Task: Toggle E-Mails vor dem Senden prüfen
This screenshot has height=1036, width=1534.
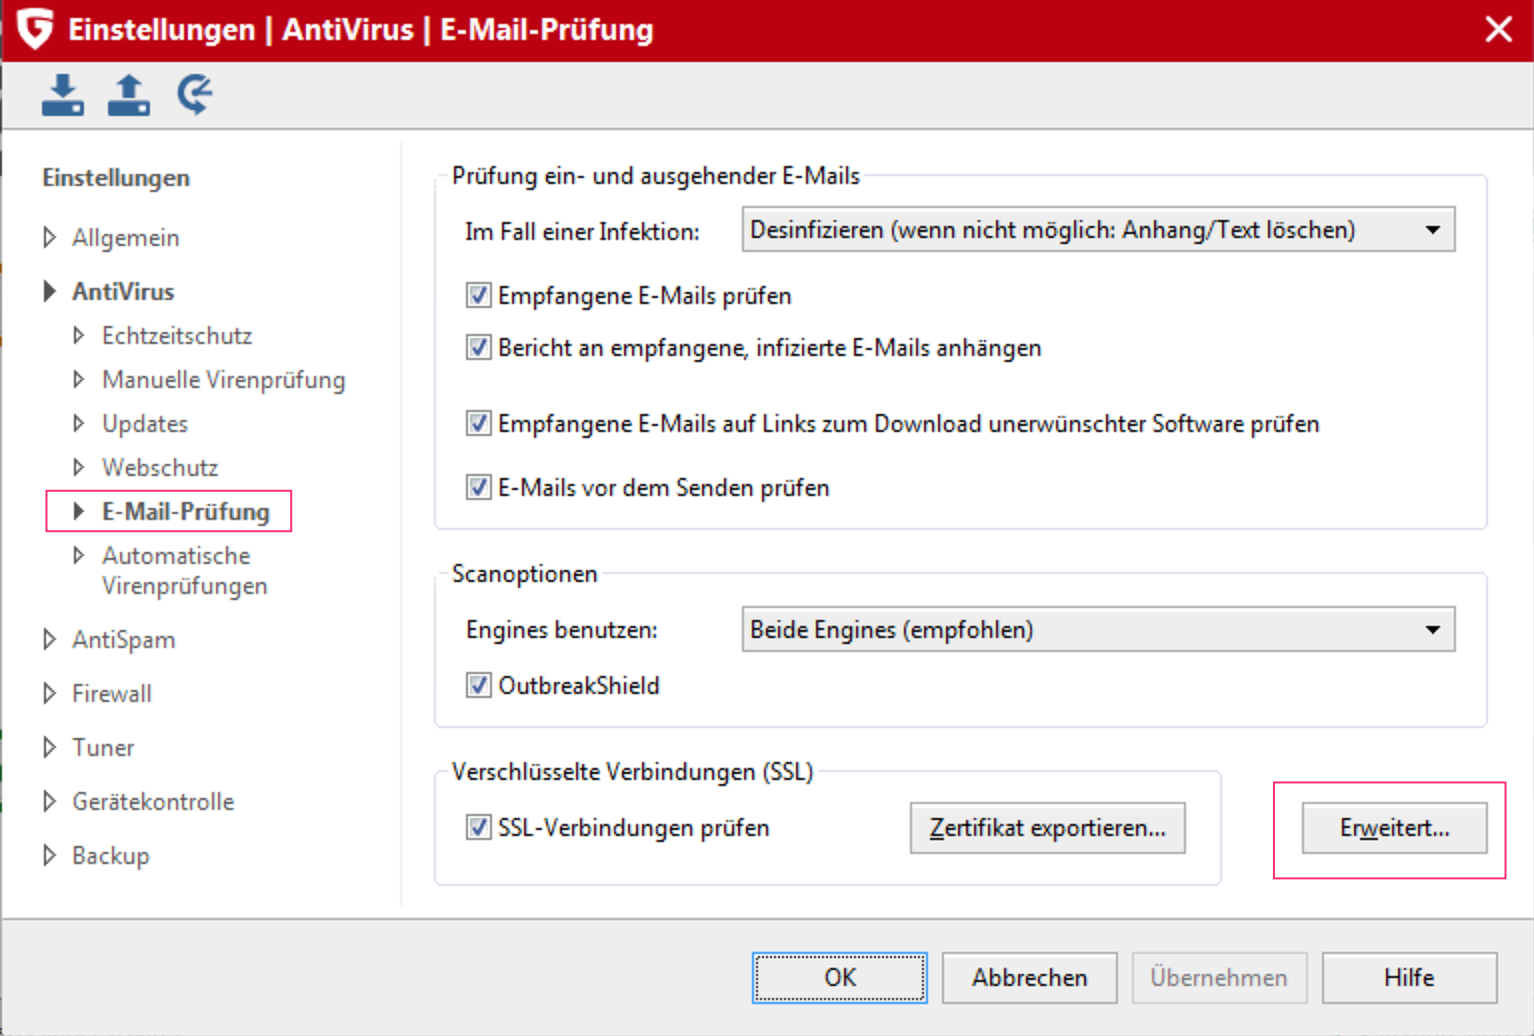Action: pos(478,487)
